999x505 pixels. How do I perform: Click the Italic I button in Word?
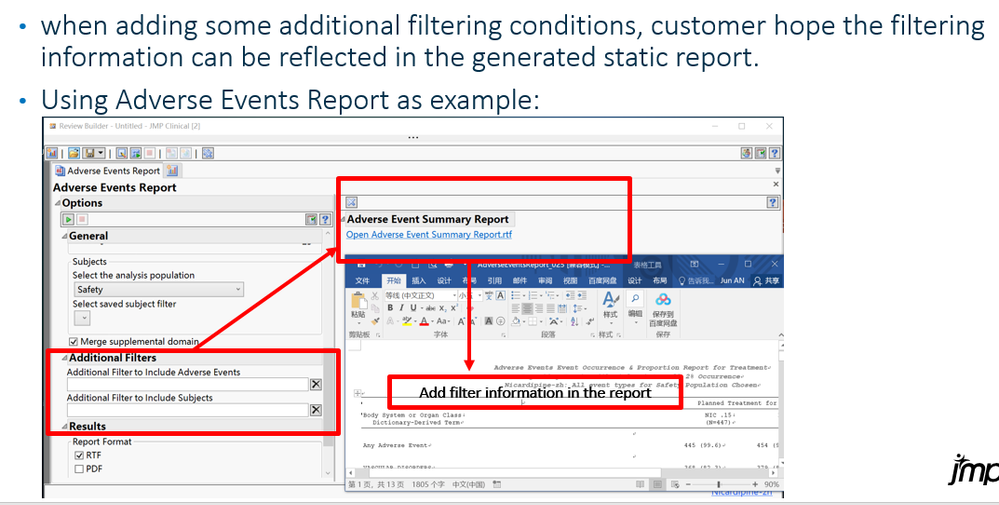click(x=401, y=308)
